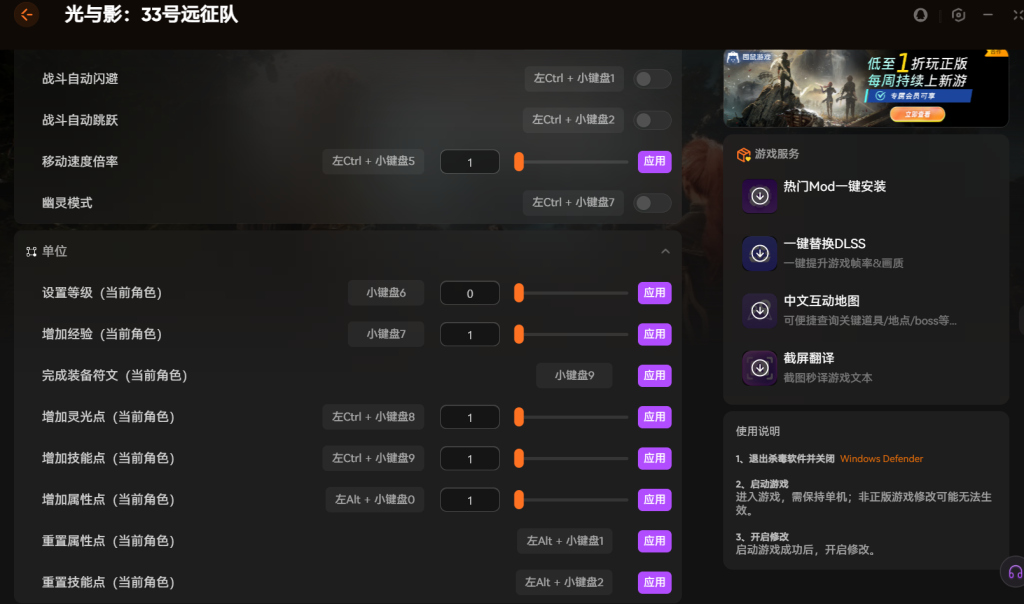This screenshot has height=604, width=1024.
Task: Click the 左Ctrl + 小键盘5 hotkey box
Action: [373, 162]
